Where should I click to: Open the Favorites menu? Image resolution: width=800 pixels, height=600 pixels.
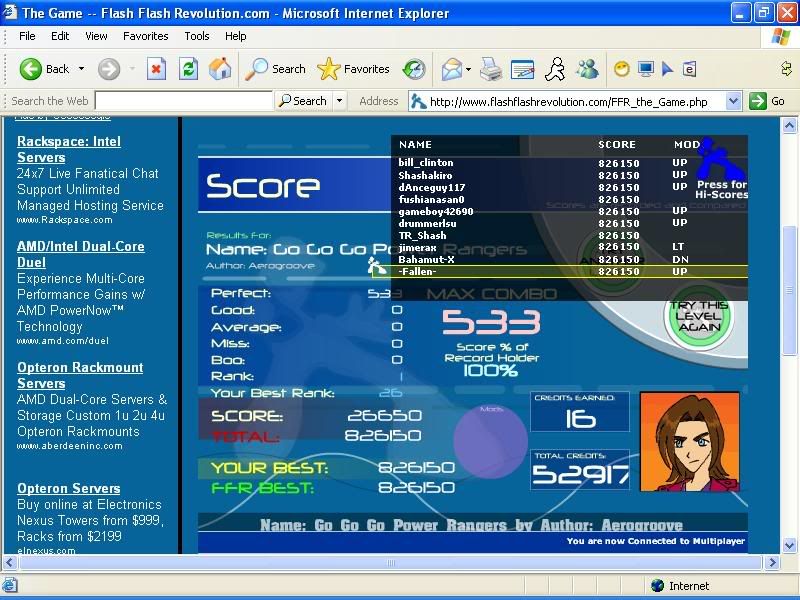146,36
